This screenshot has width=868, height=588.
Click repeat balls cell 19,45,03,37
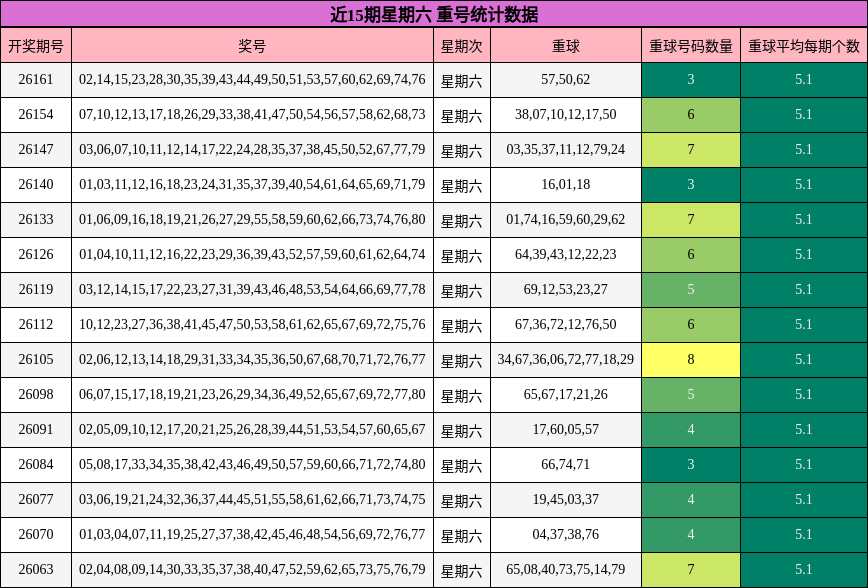point(566,500)
